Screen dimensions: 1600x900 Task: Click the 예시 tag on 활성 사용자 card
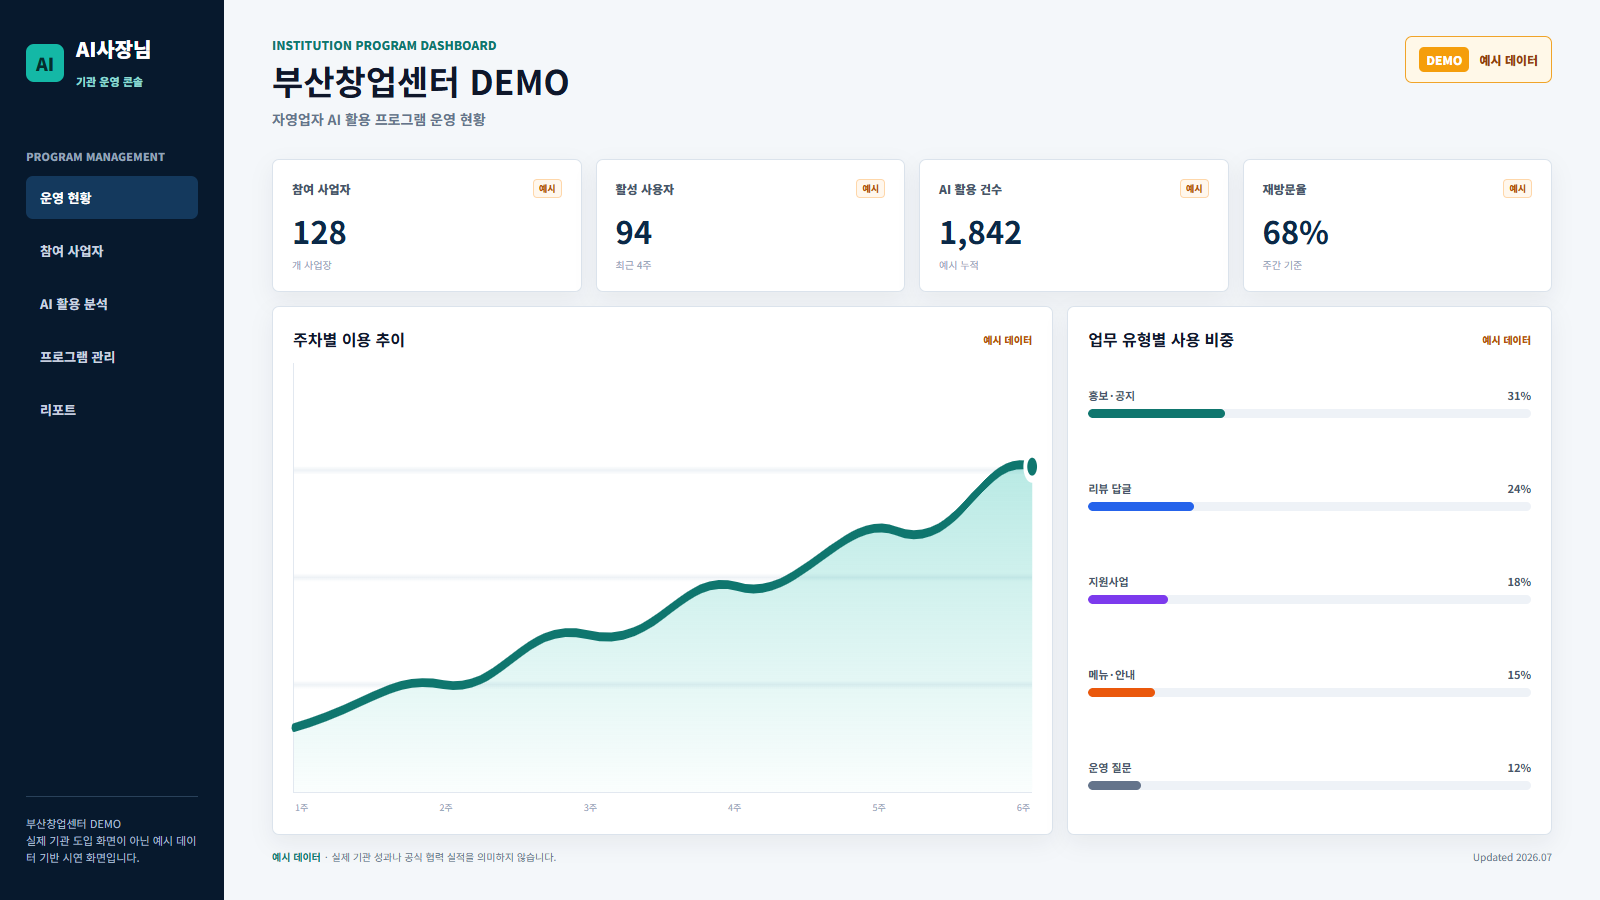870,189
